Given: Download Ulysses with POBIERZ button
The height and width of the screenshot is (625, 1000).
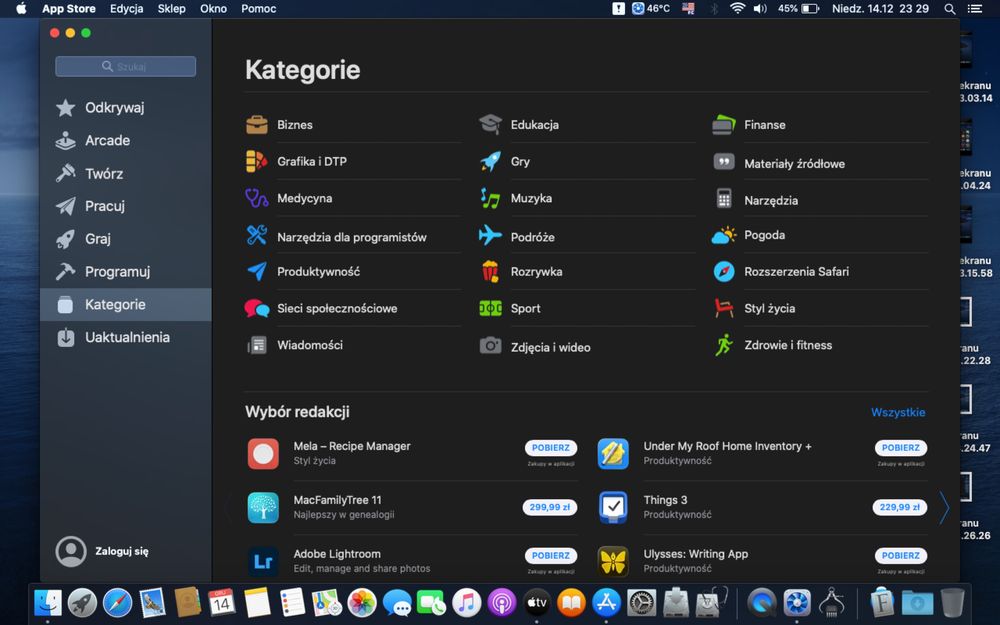Looking at the screenshot, I should tap(901, 555).
